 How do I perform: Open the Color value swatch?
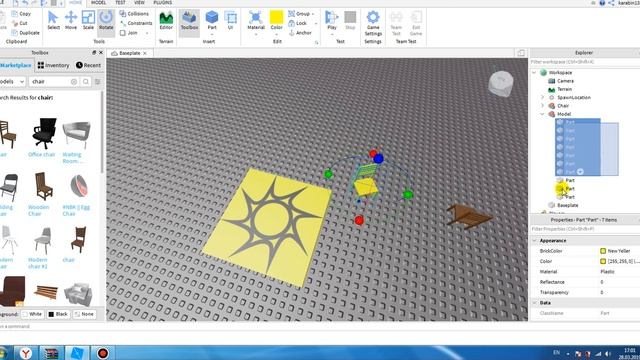603,261
